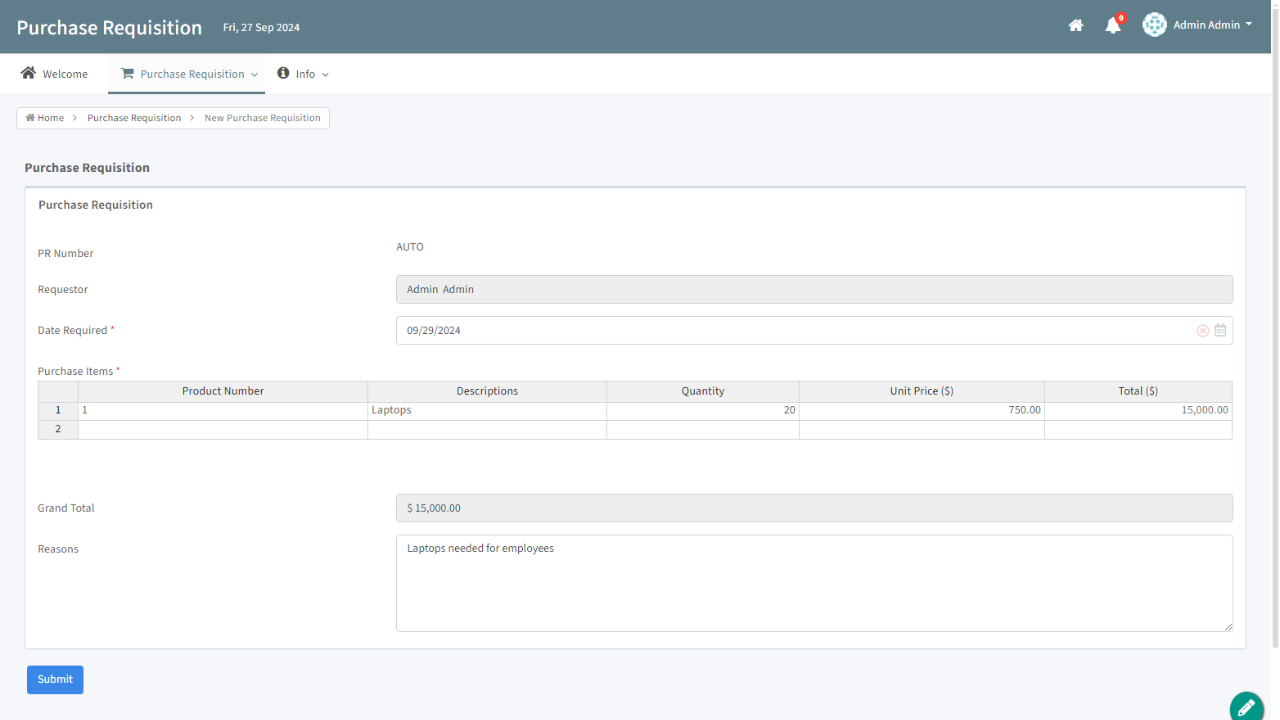Image resolution: width=1280 pixels, height=720 pixels.
Task: Open the calendar date picker
Action: 1220,331
